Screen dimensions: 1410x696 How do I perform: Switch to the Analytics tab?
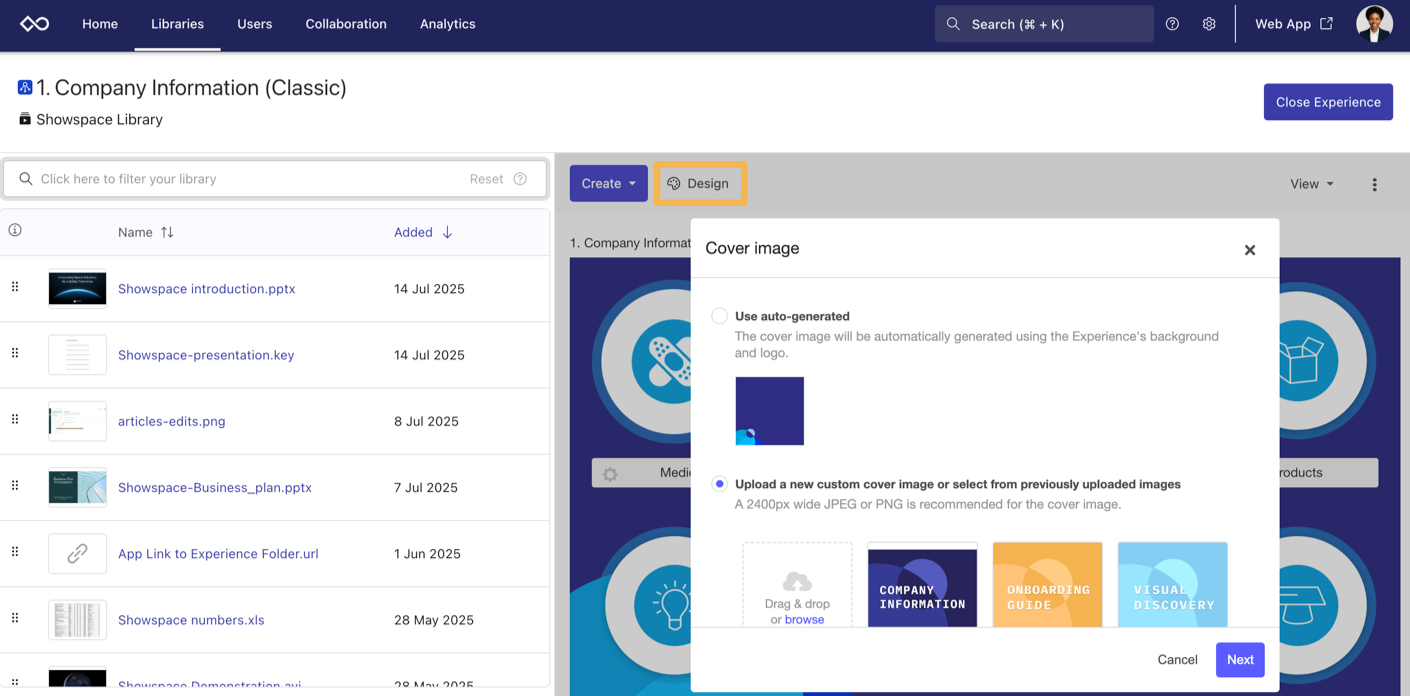[447, 24]
